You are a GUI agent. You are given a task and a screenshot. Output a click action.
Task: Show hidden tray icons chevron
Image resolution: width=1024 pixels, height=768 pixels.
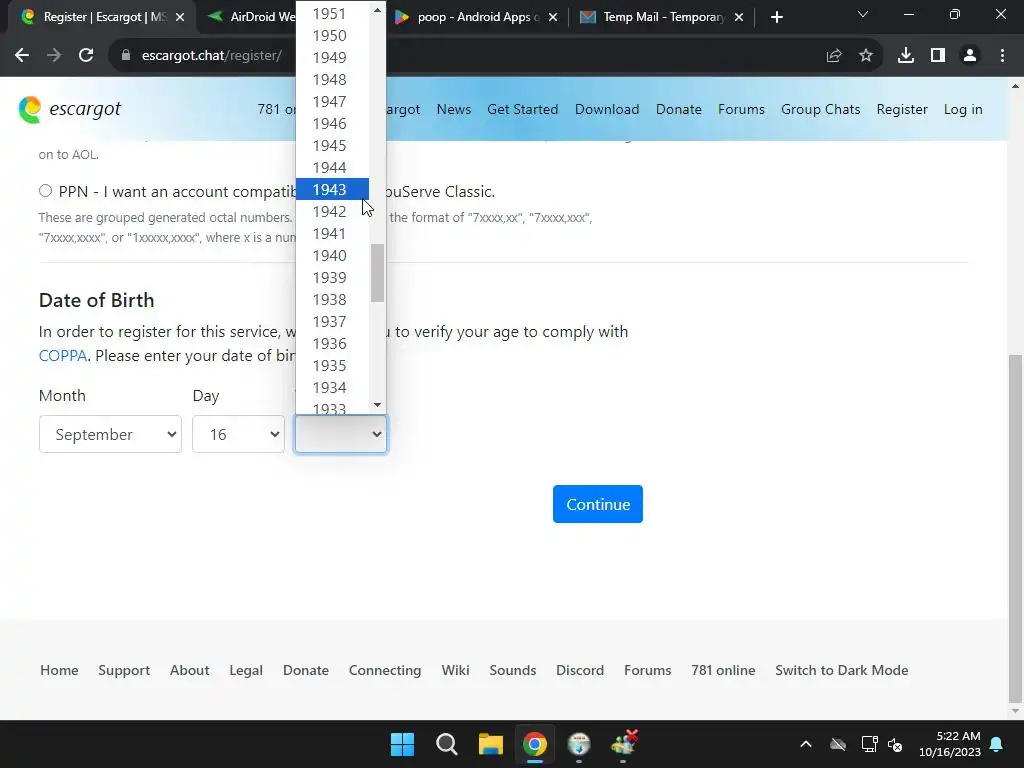pos(806,744)
